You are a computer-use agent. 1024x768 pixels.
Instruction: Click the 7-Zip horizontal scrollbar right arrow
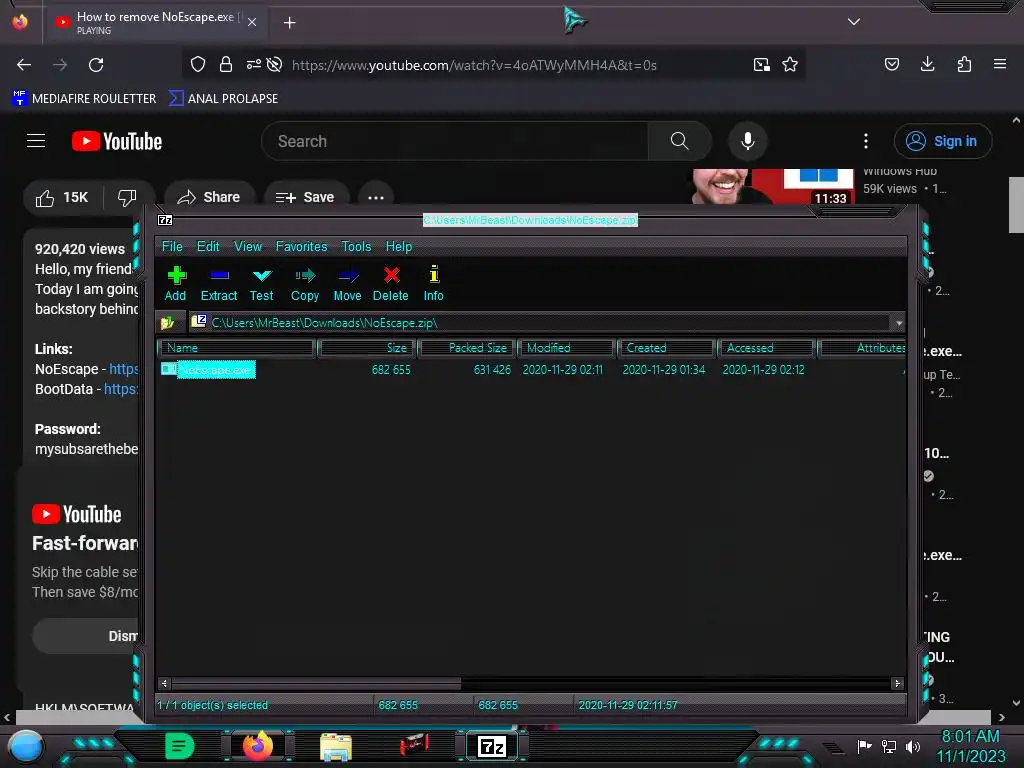pos(897,684)
